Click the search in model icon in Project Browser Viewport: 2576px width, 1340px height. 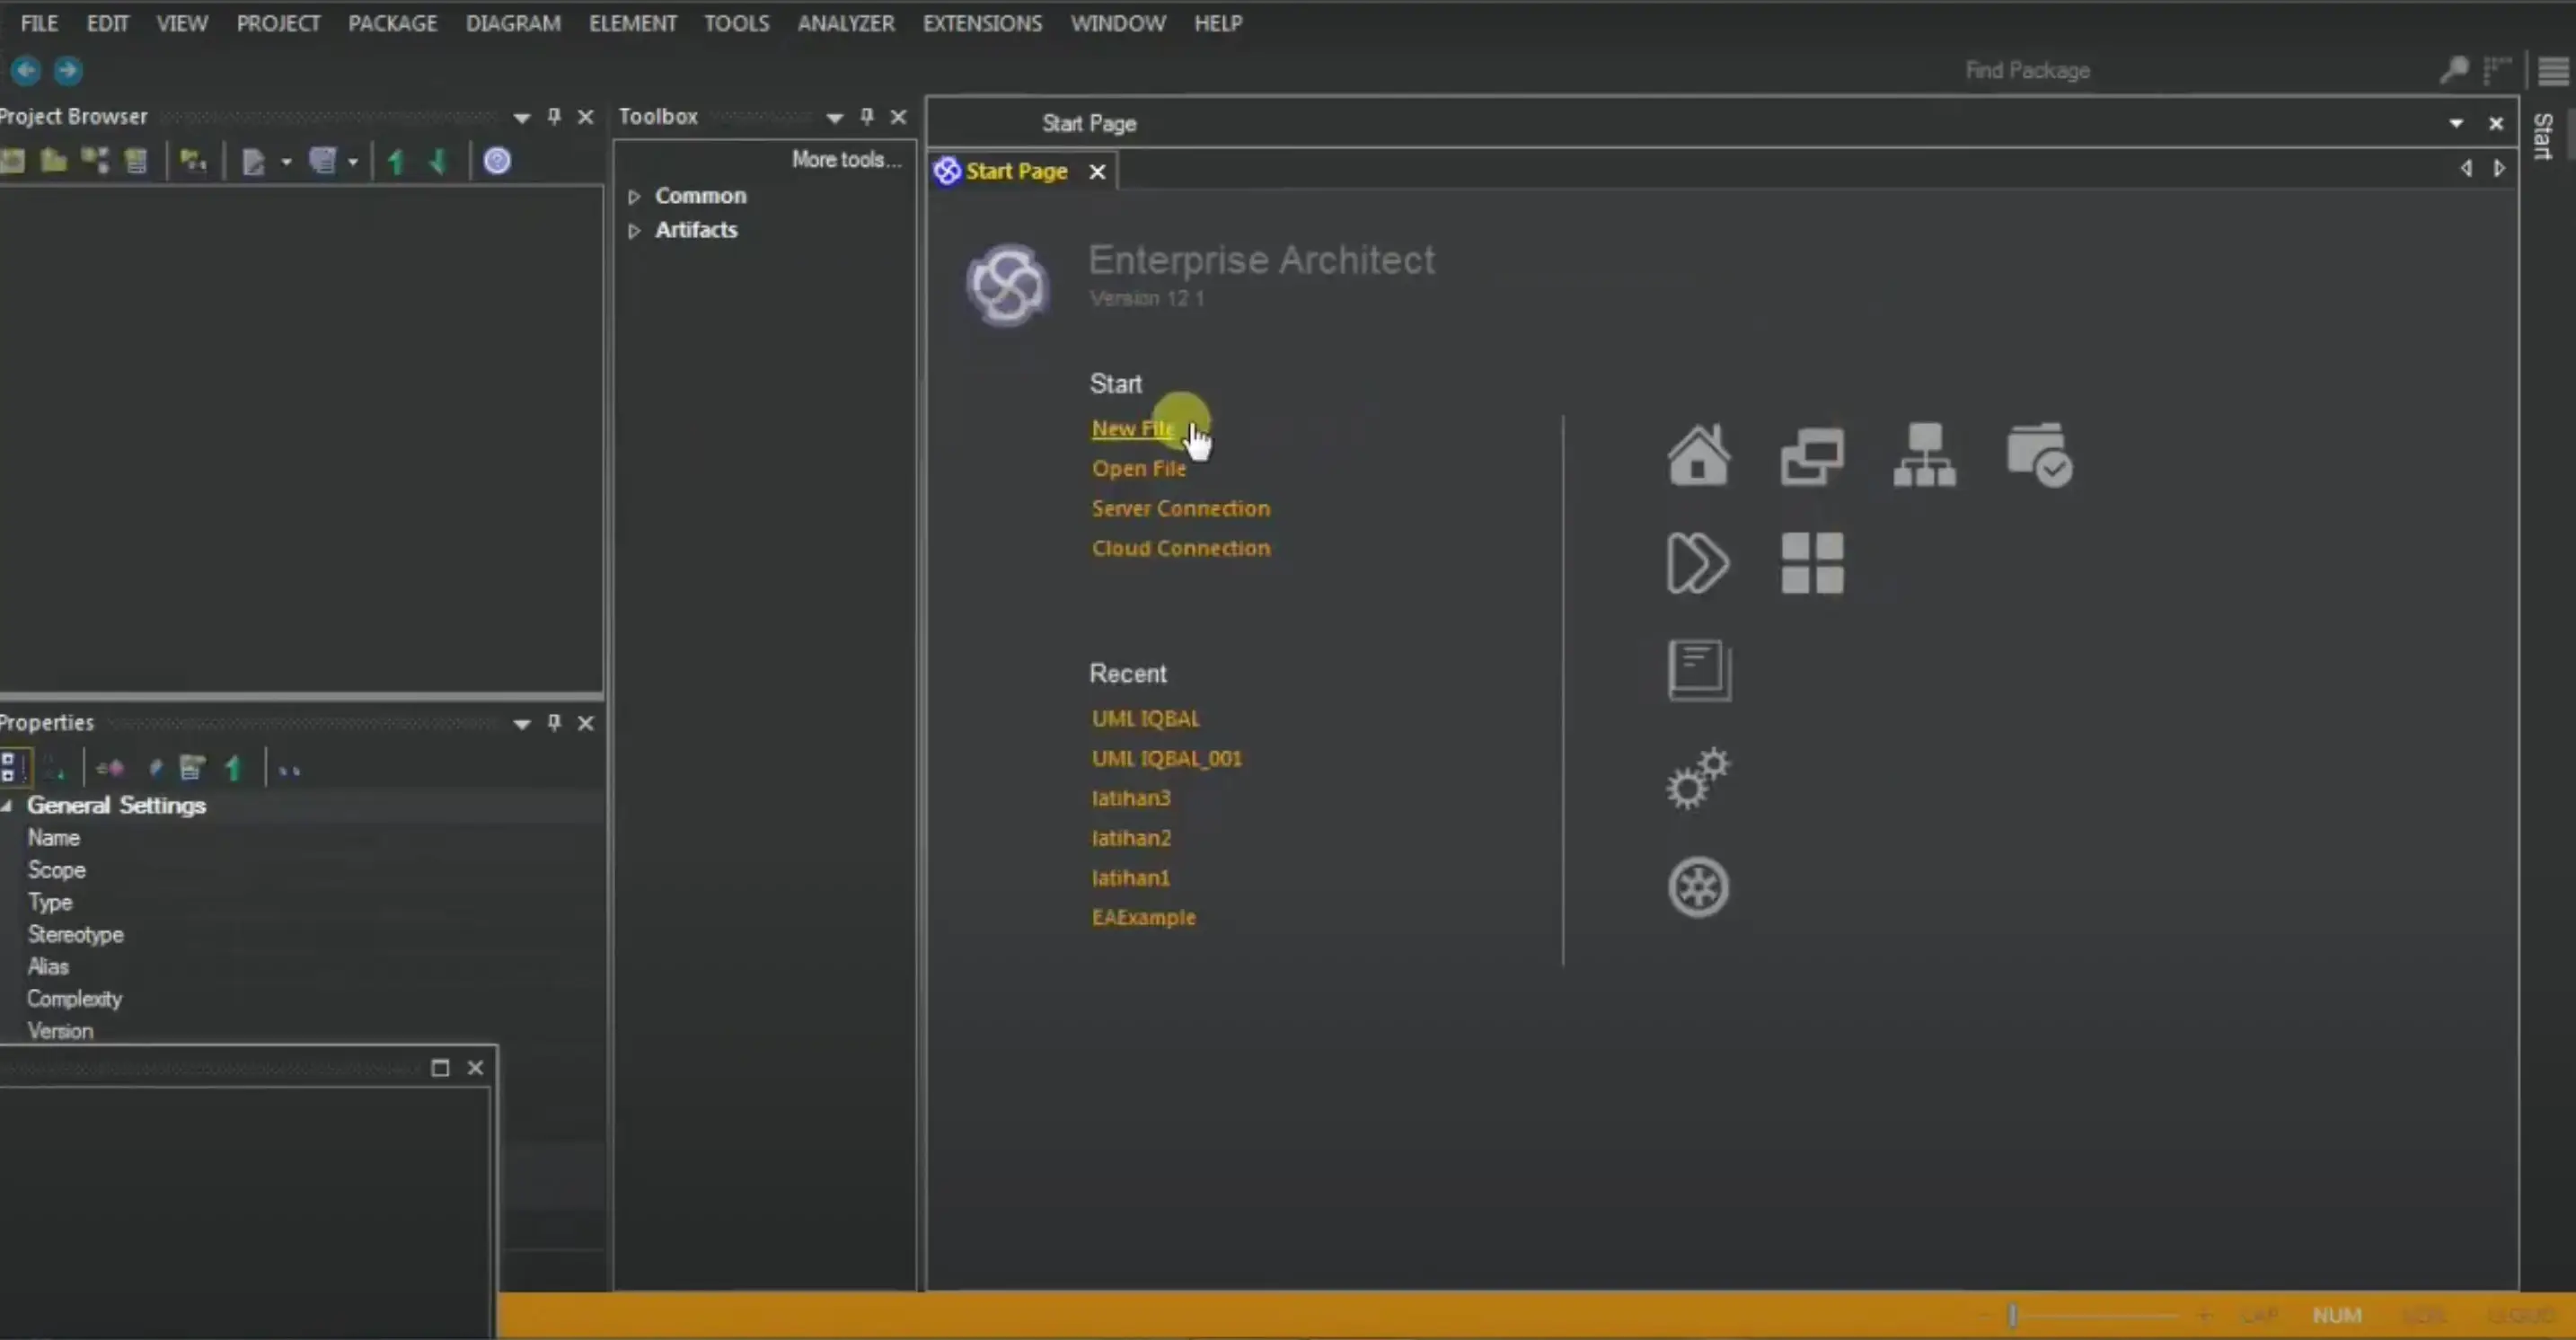193,161
